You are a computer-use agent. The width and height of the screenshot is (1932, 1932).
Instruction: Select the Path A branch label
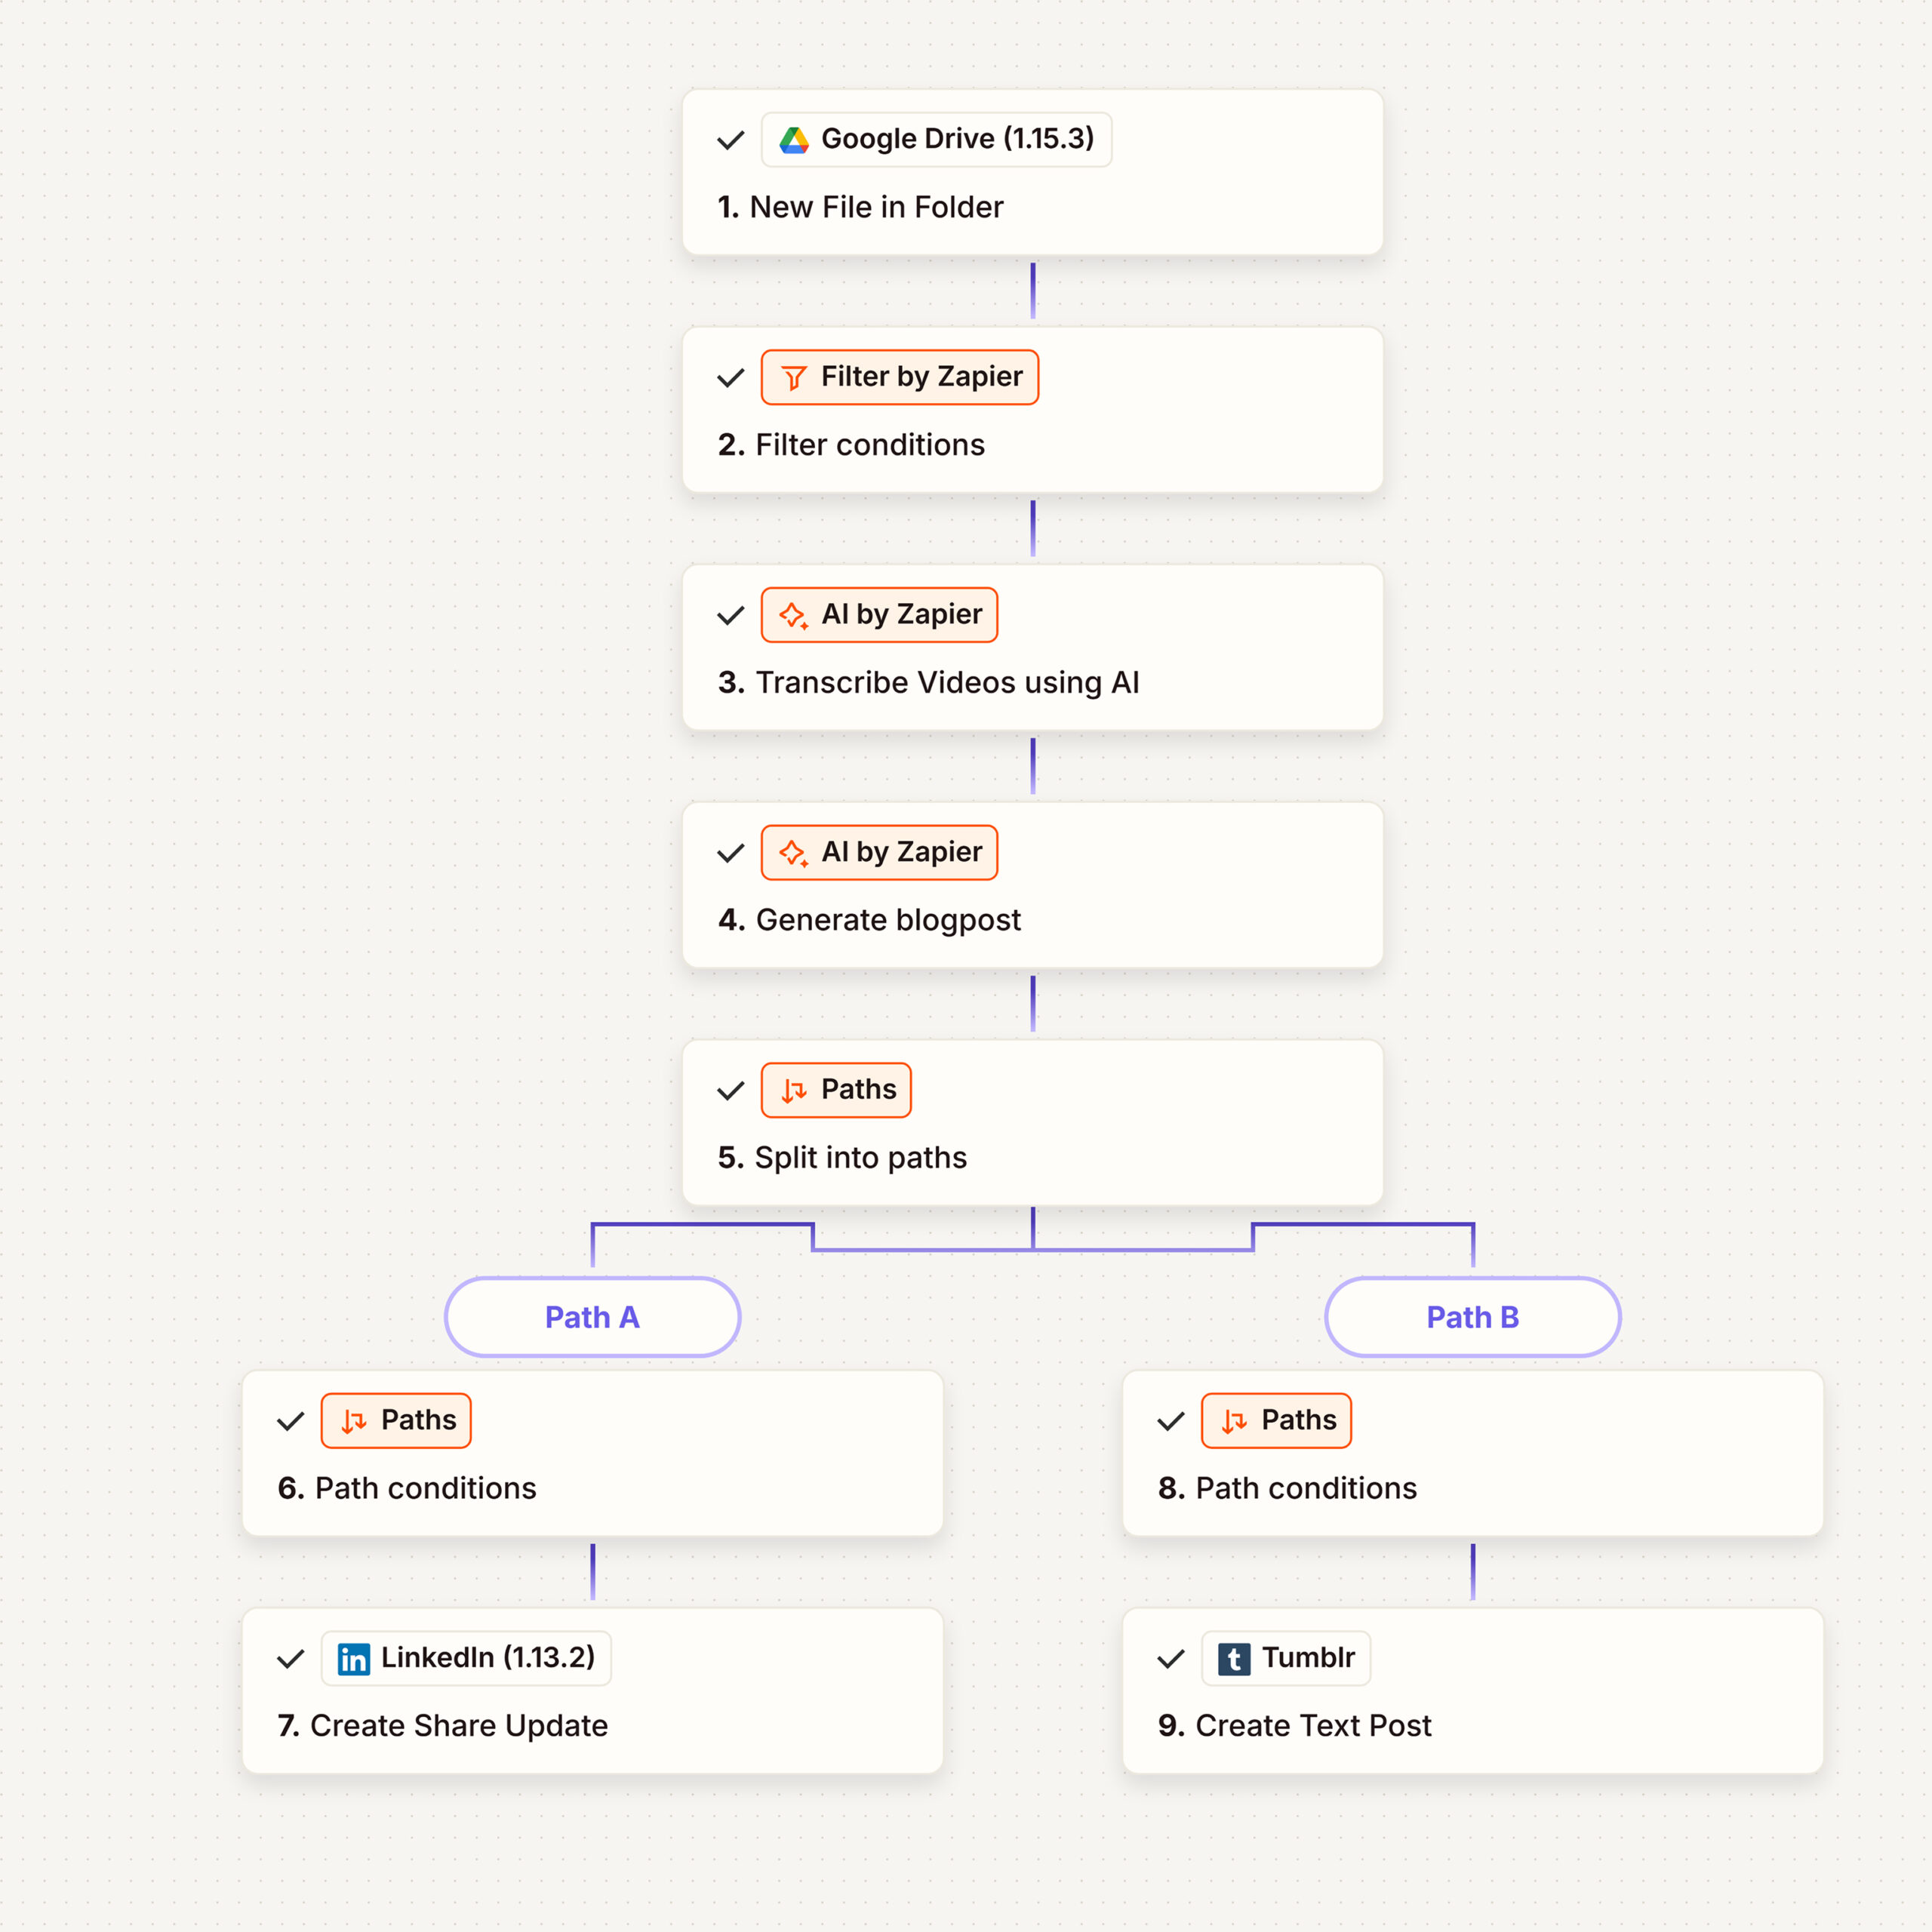pyautogui.click(x=592, y=1317)
